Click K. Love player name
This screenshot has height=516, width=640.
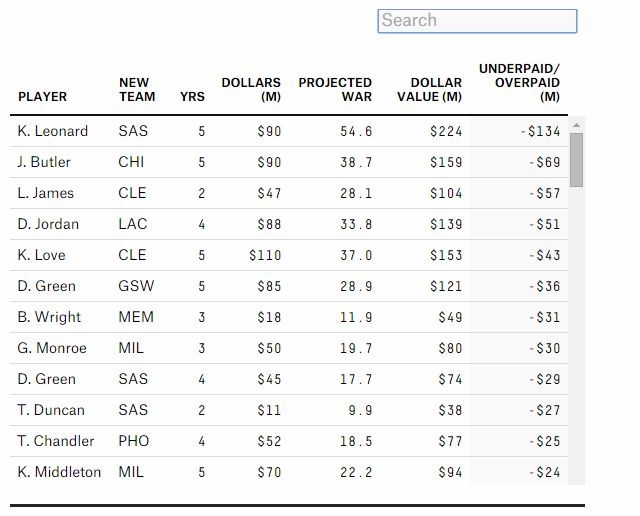point(42,255)
